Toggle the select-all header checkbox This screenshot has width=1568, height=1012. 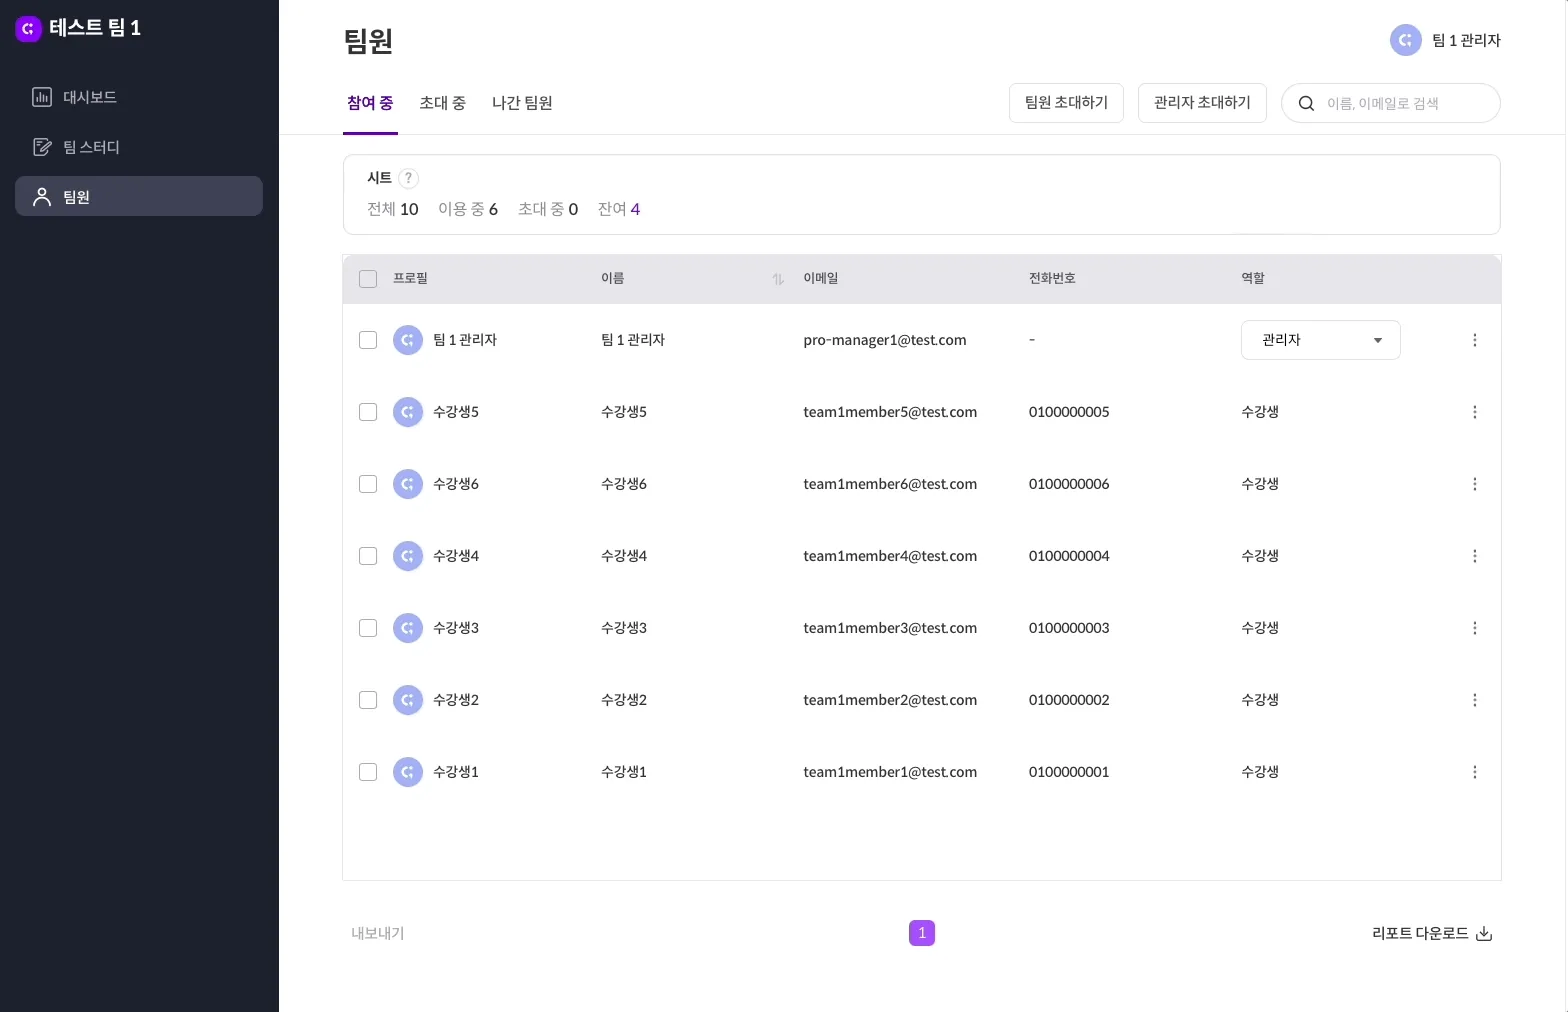point(368,279)
